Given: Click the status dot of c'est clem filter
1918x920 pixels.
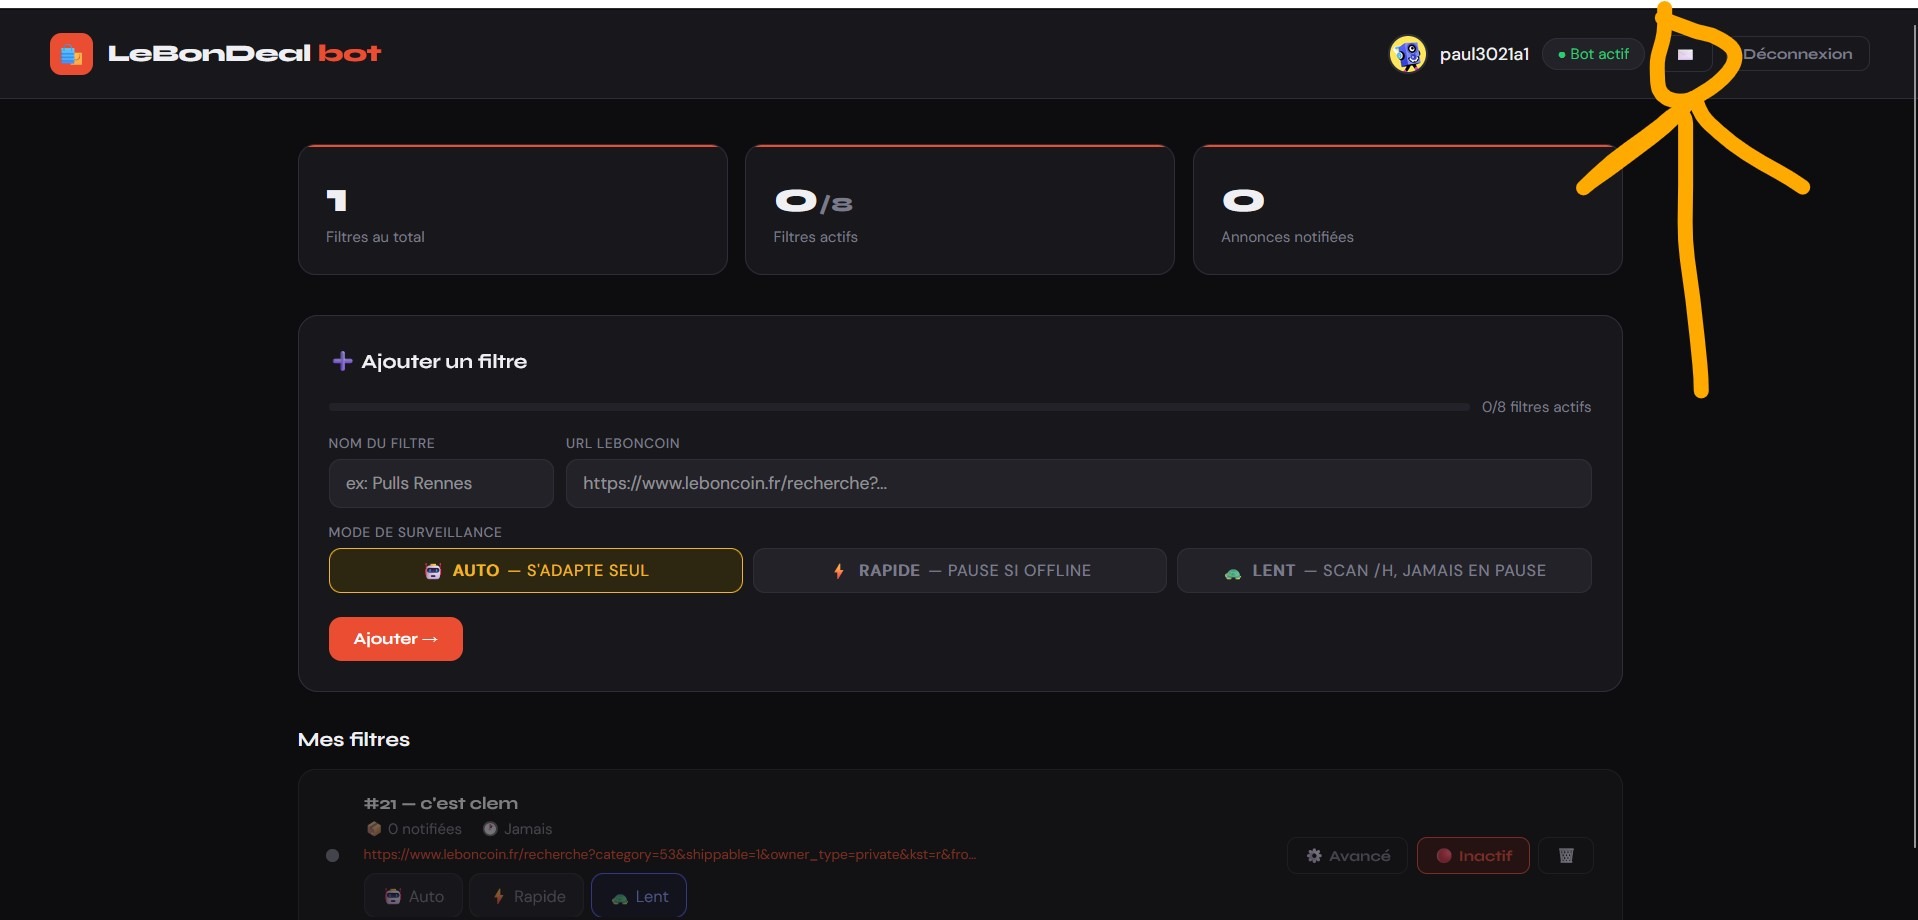Looking at the screenshot, I should click(333, 855).
